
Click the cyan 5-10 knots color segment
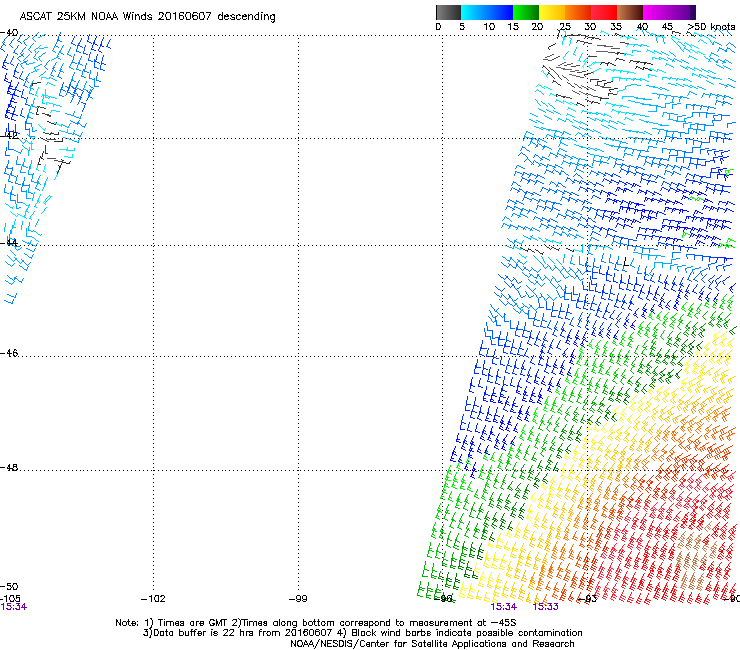474,12
